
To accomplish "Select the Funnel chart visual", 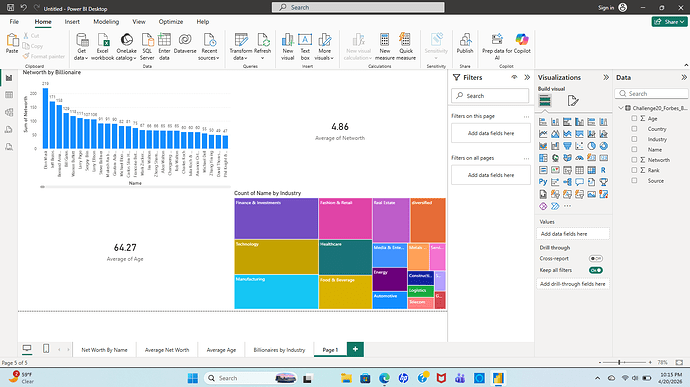I will point(567,145).
